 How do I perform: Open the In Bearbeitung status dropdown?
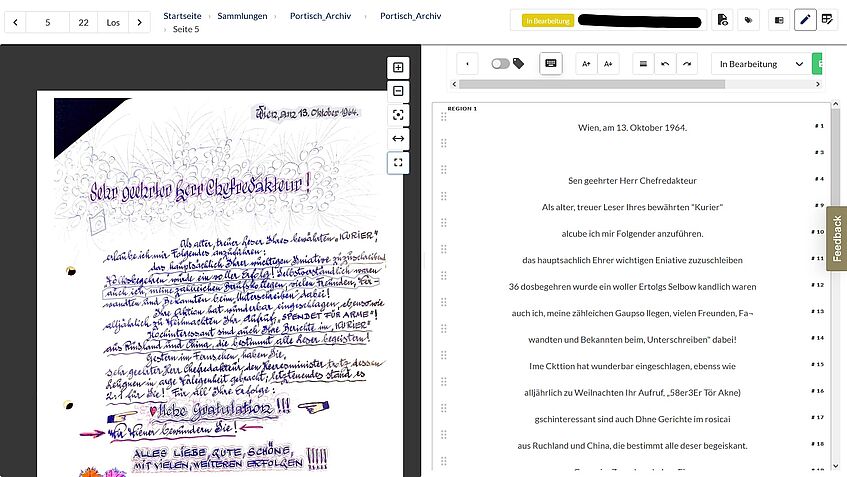(x=761, y=64)
